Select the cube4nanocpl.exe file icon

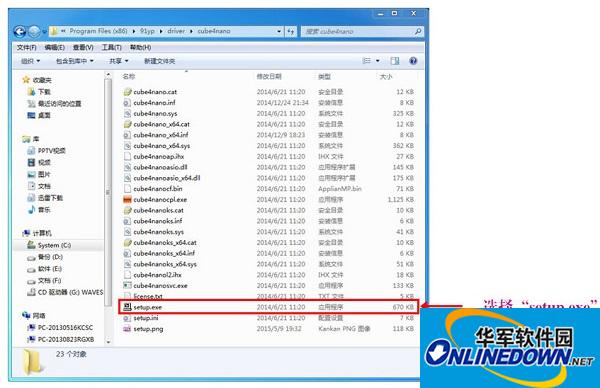pyautogui.click(x=127, y=199)
